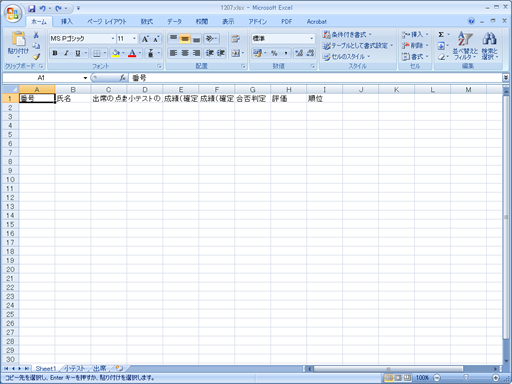Open テーブルとして書式設定 menu

point(358,46)
